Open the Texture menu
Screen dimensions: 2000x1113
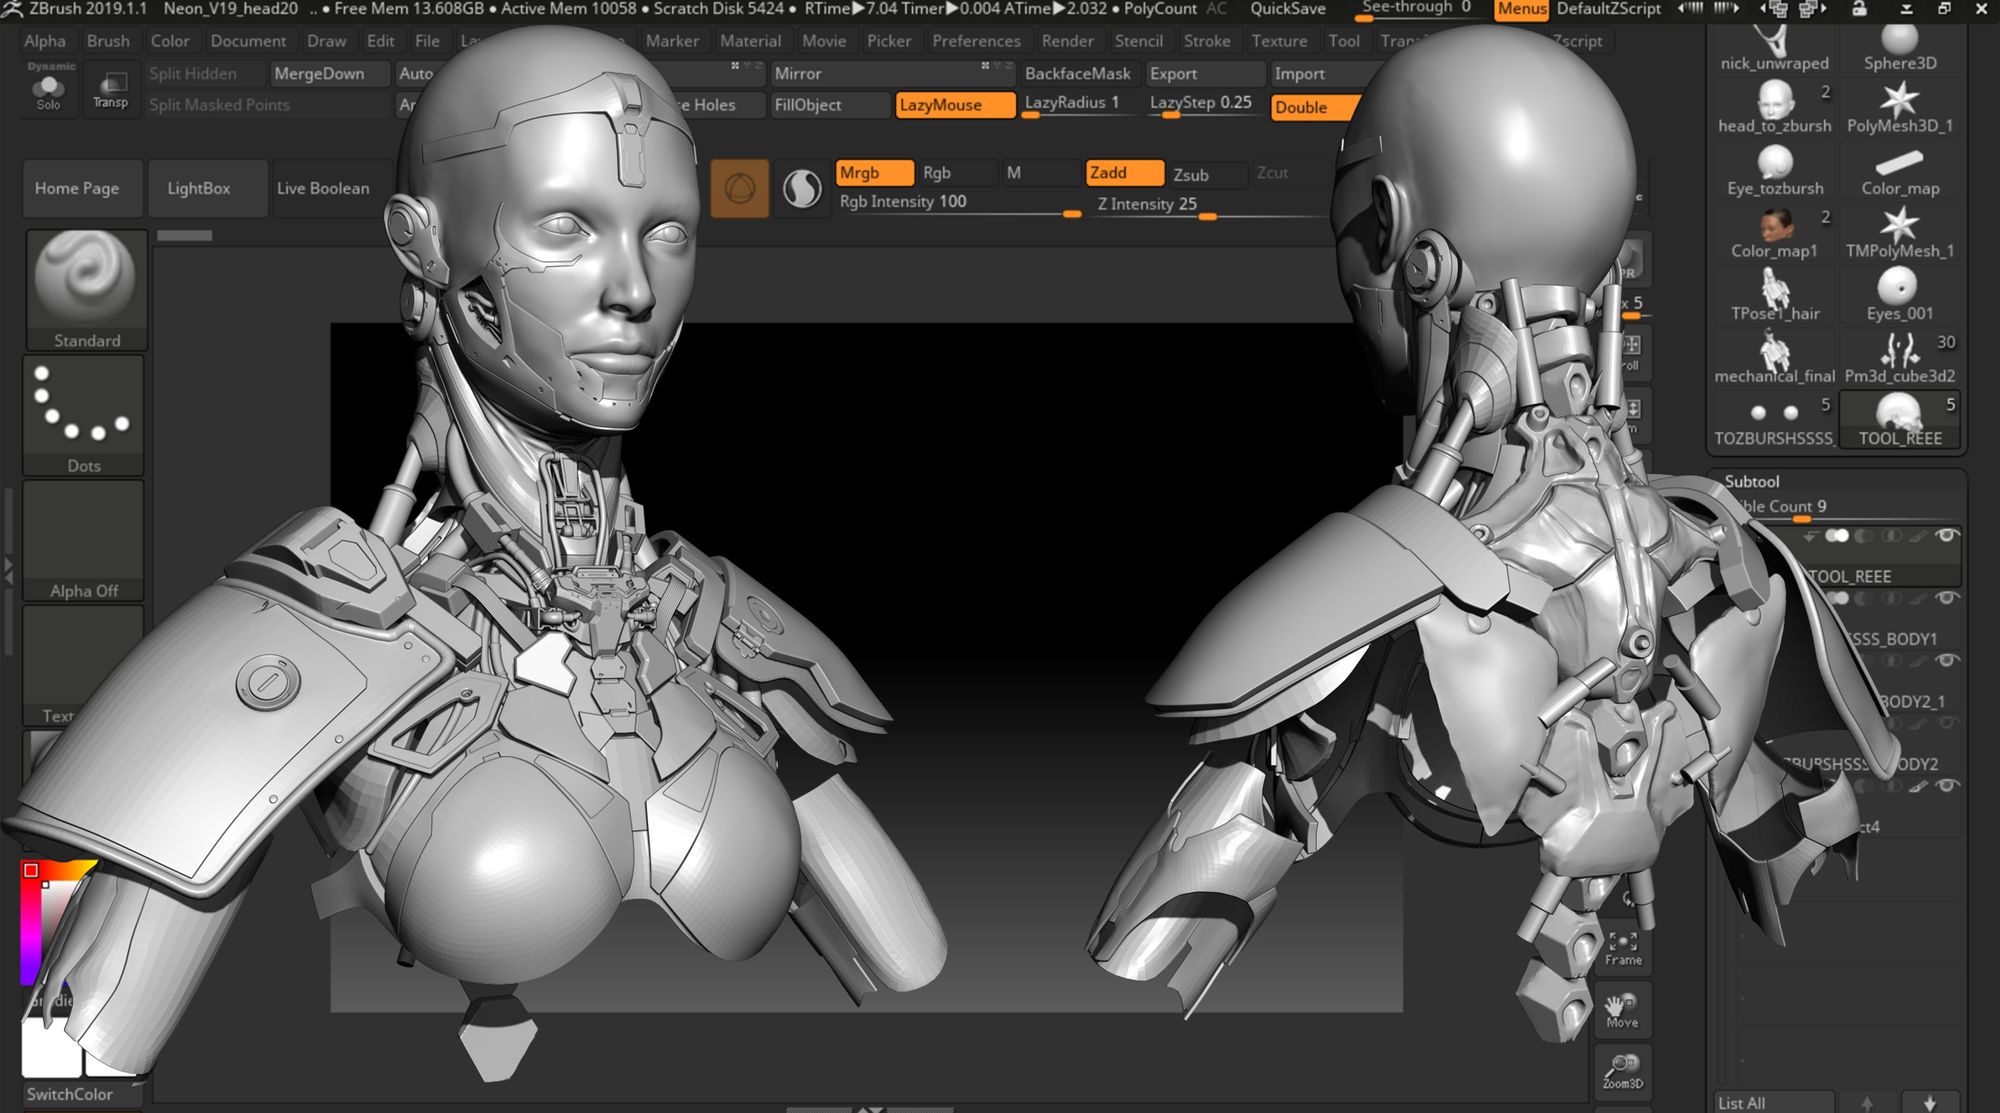(x=1279, y=41)
